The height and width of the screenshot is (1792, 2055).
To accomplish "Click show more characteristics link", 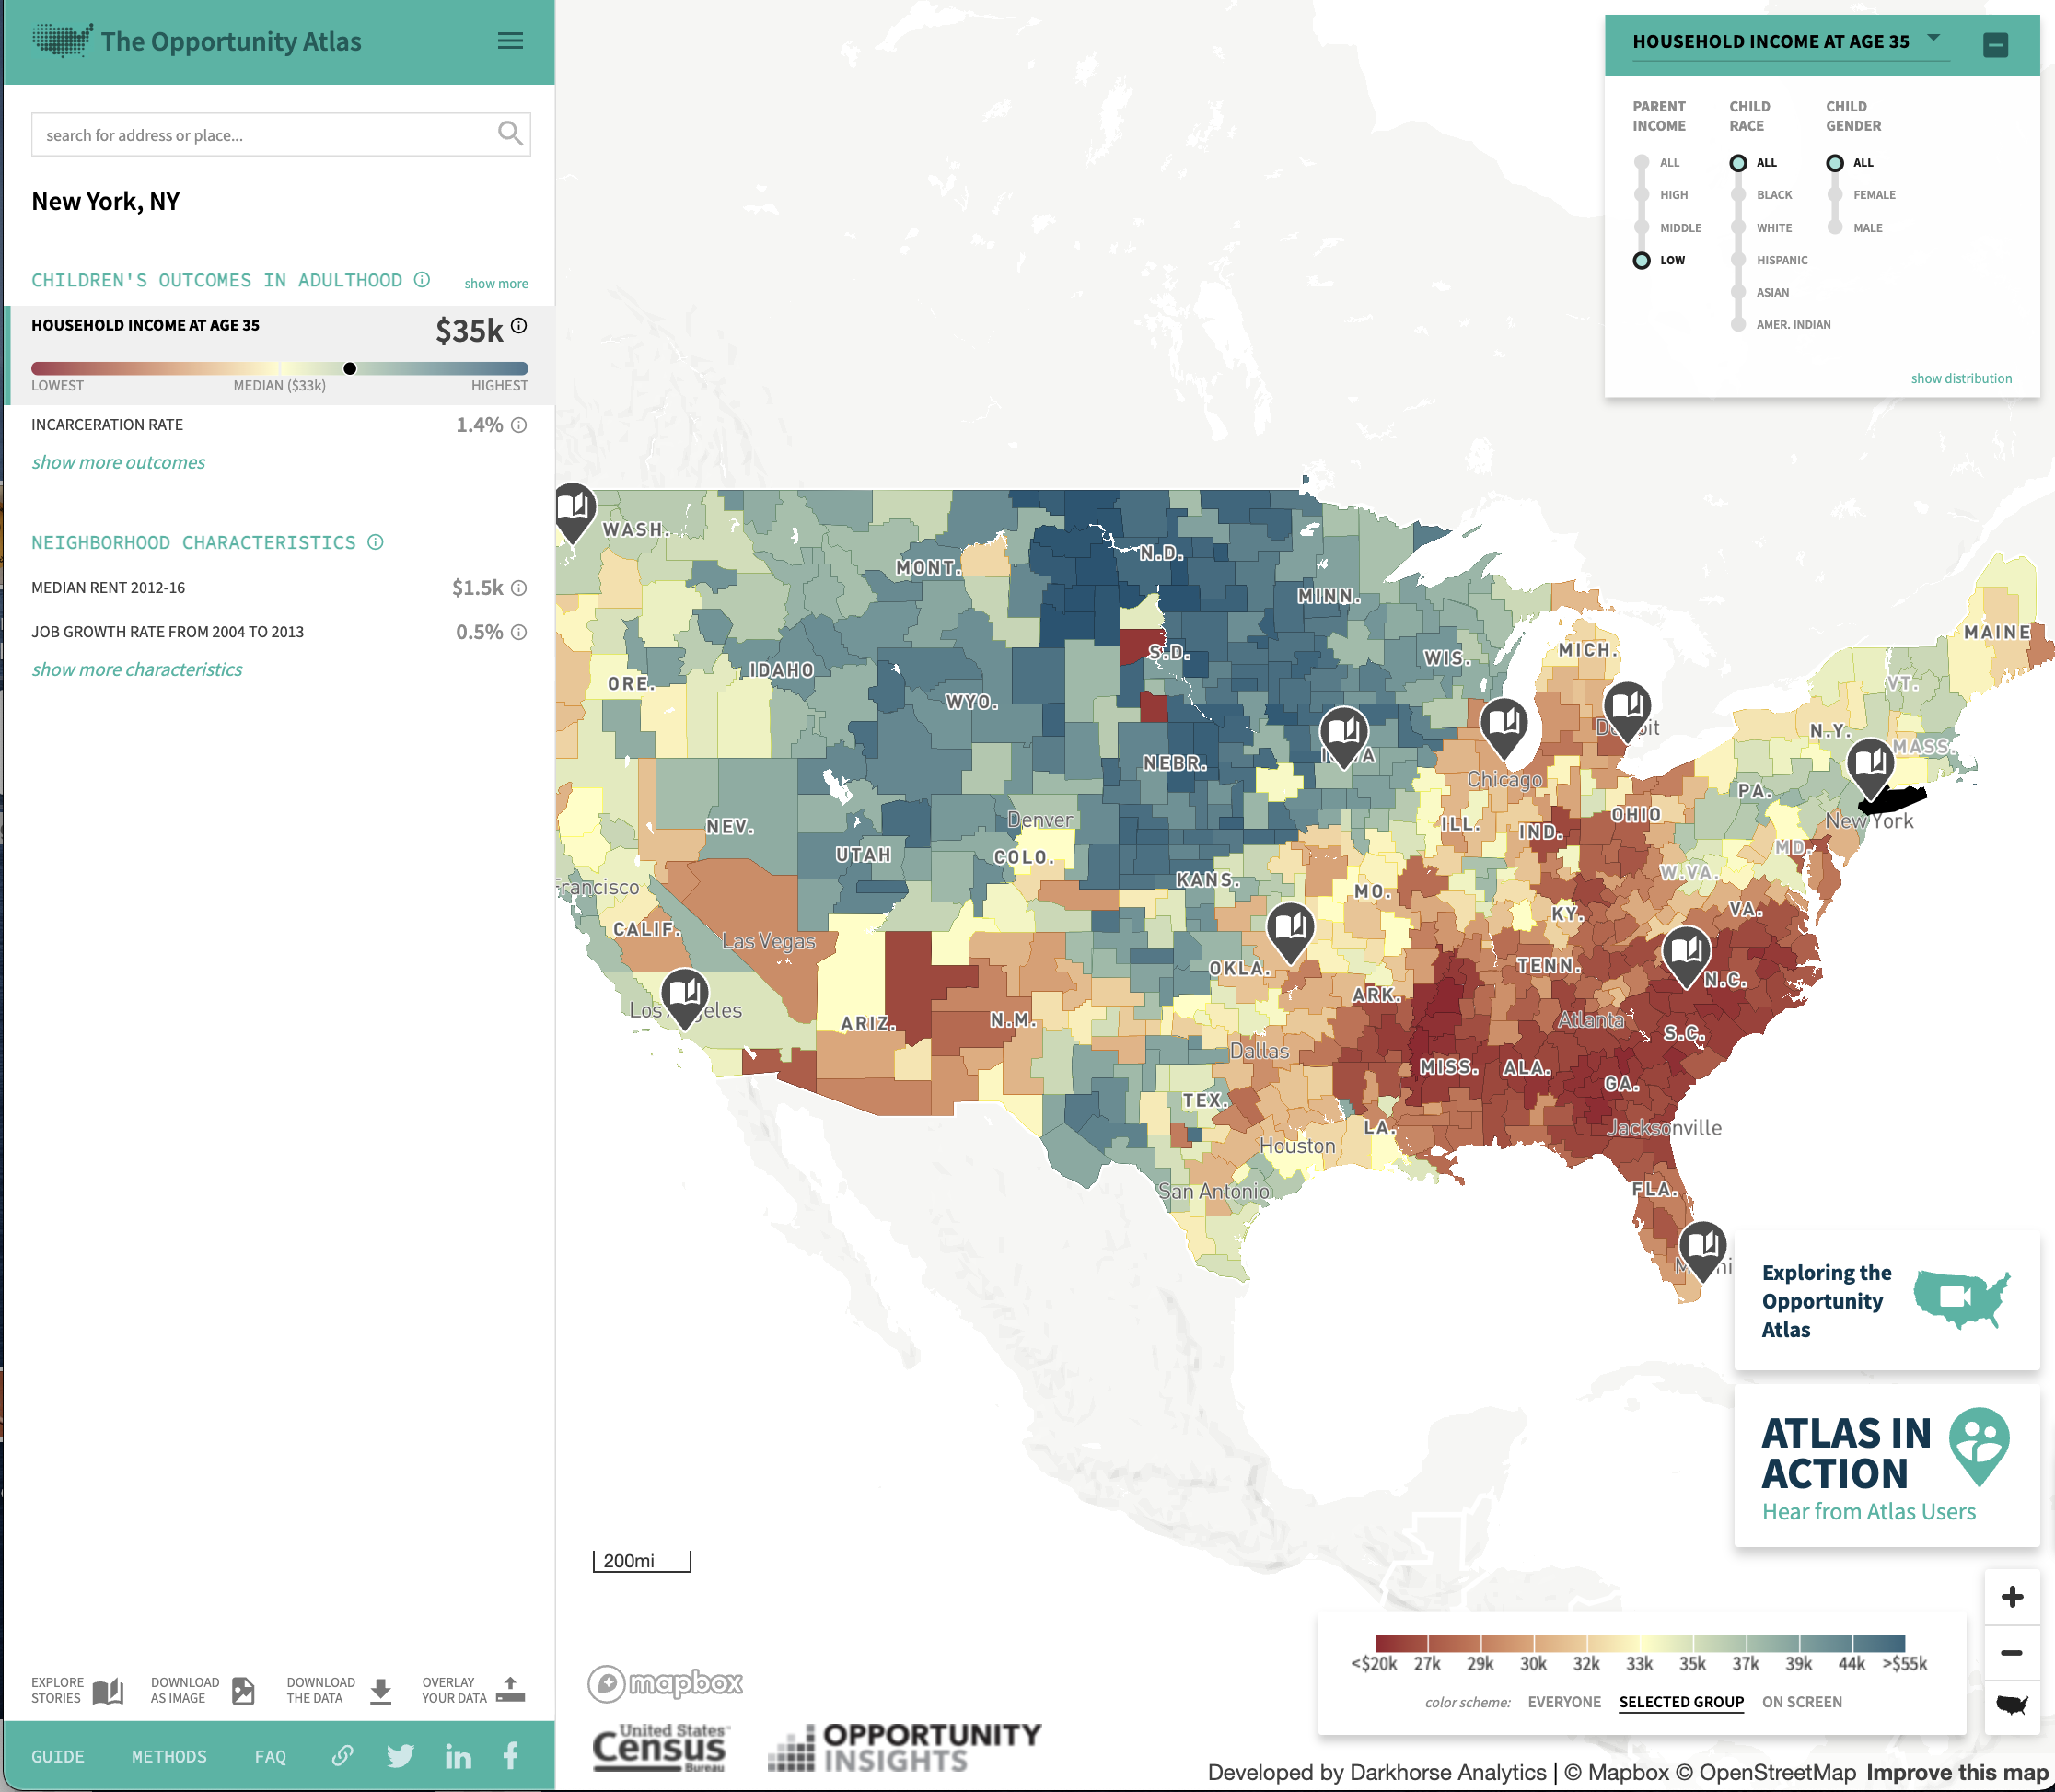I will point(137,669).
